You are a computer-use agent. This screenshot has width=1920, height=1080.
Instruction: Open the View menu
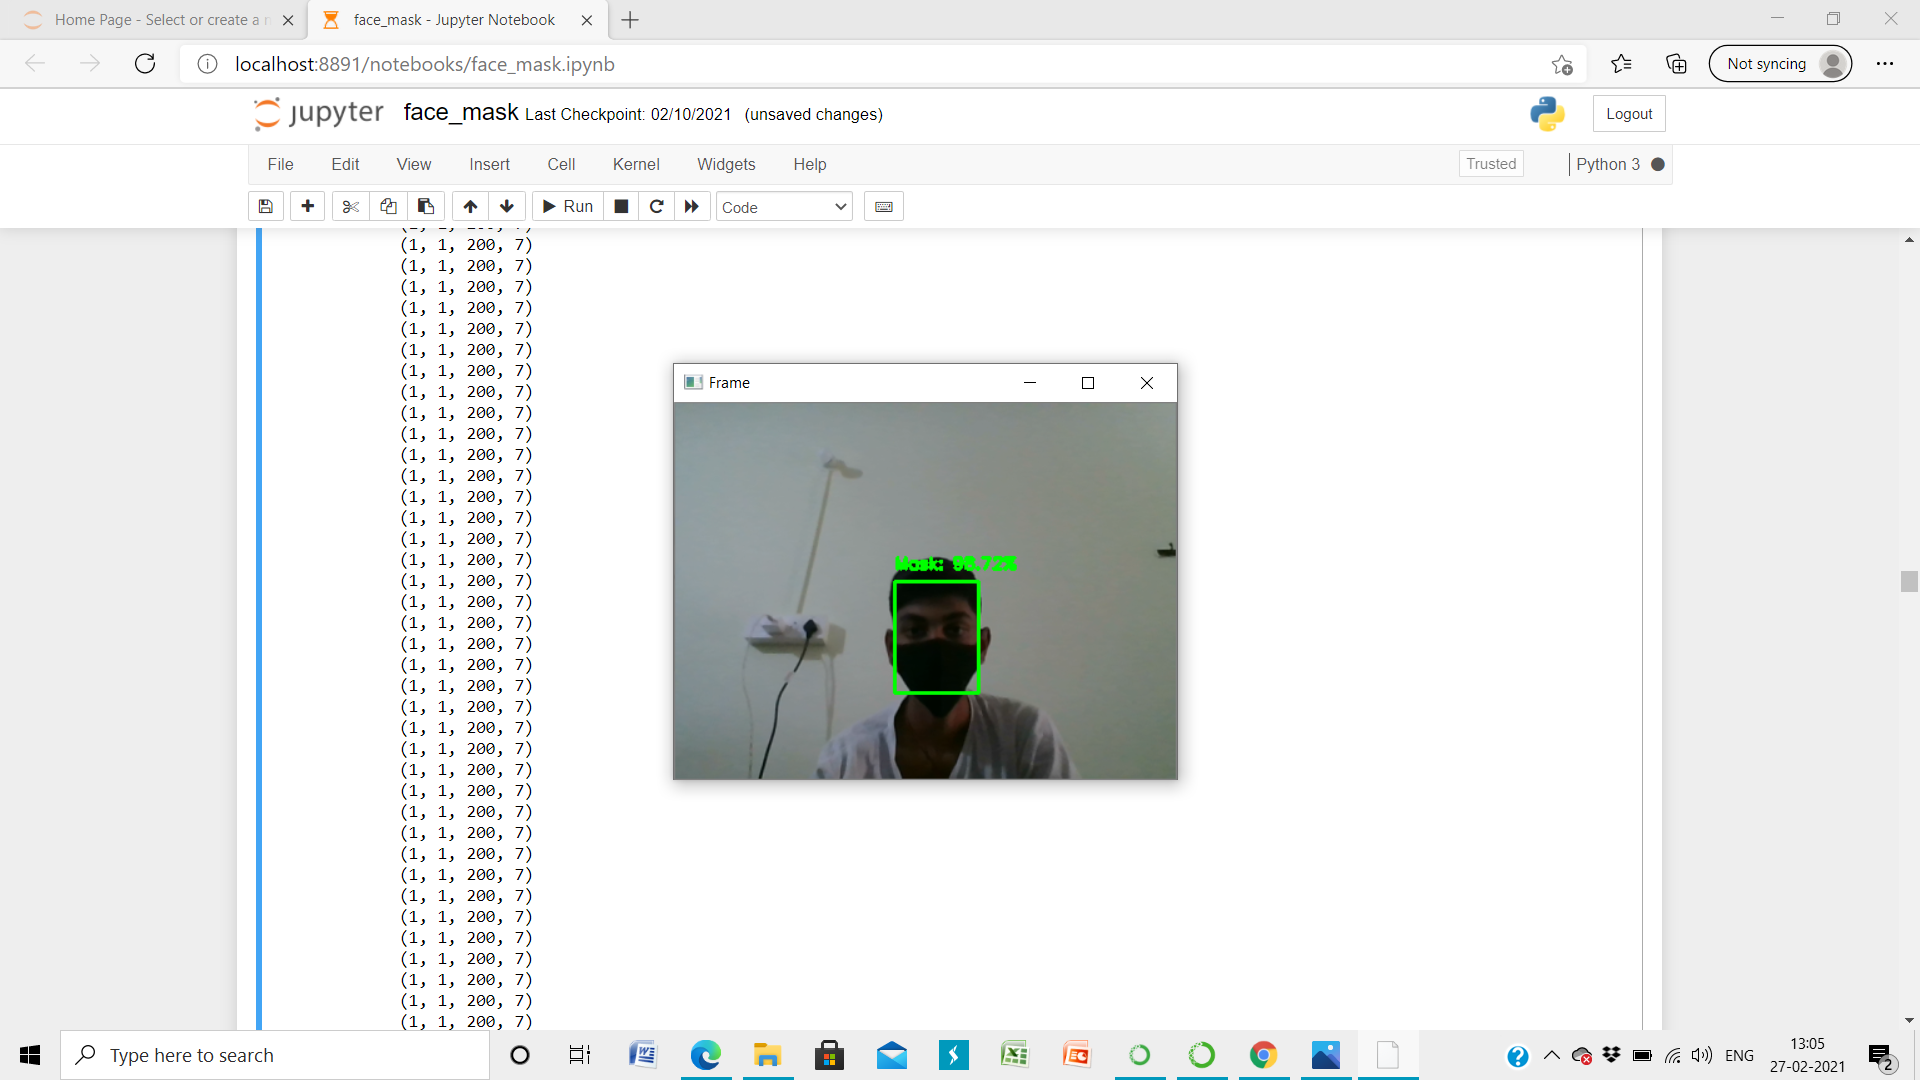coord(414,164)
